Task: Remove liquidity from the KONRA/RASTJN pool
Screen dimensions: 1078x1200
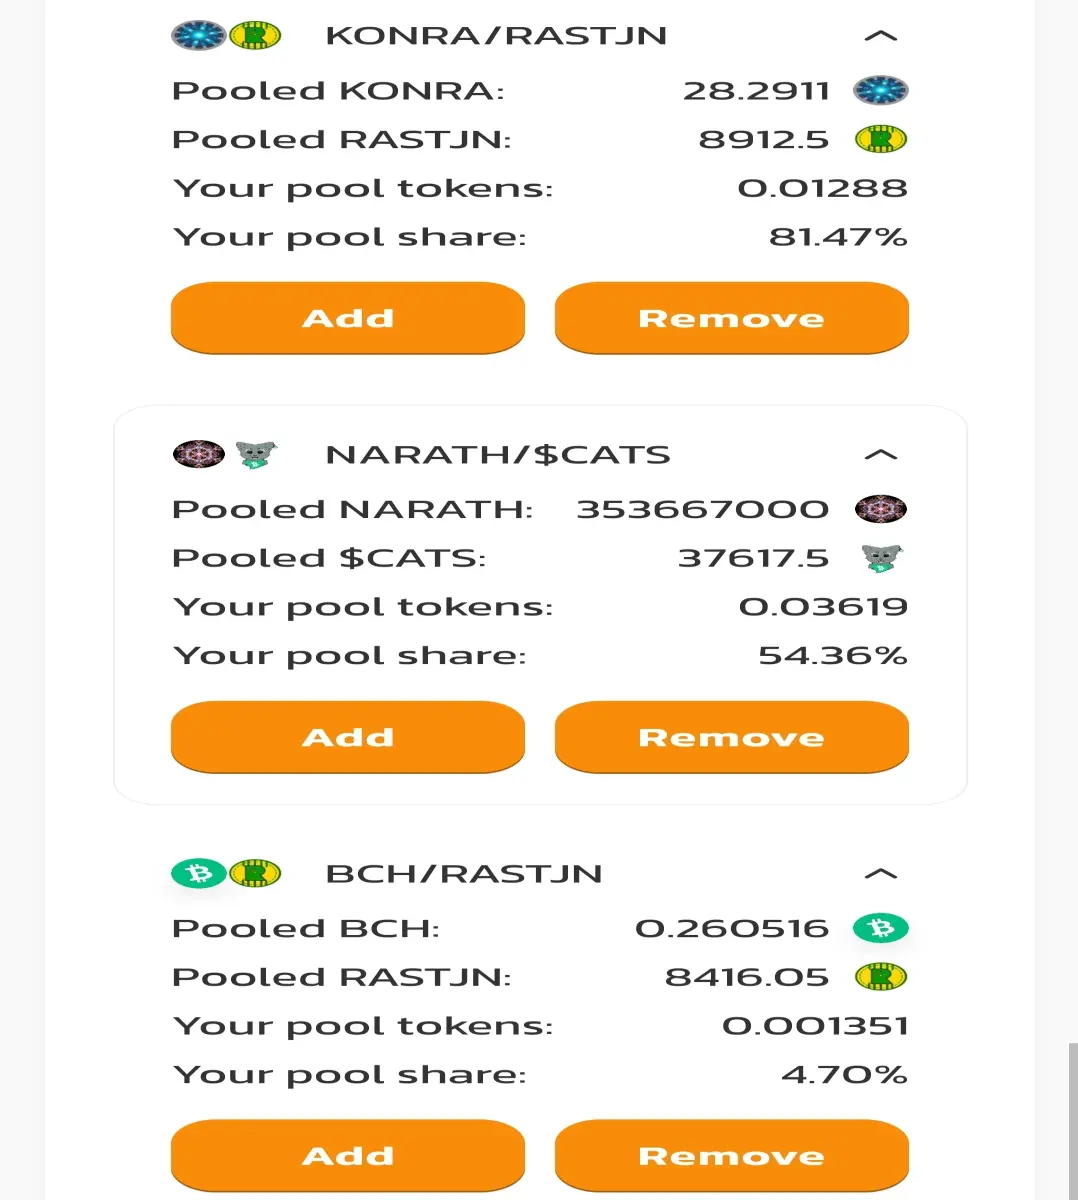Action: pos(732,318)
